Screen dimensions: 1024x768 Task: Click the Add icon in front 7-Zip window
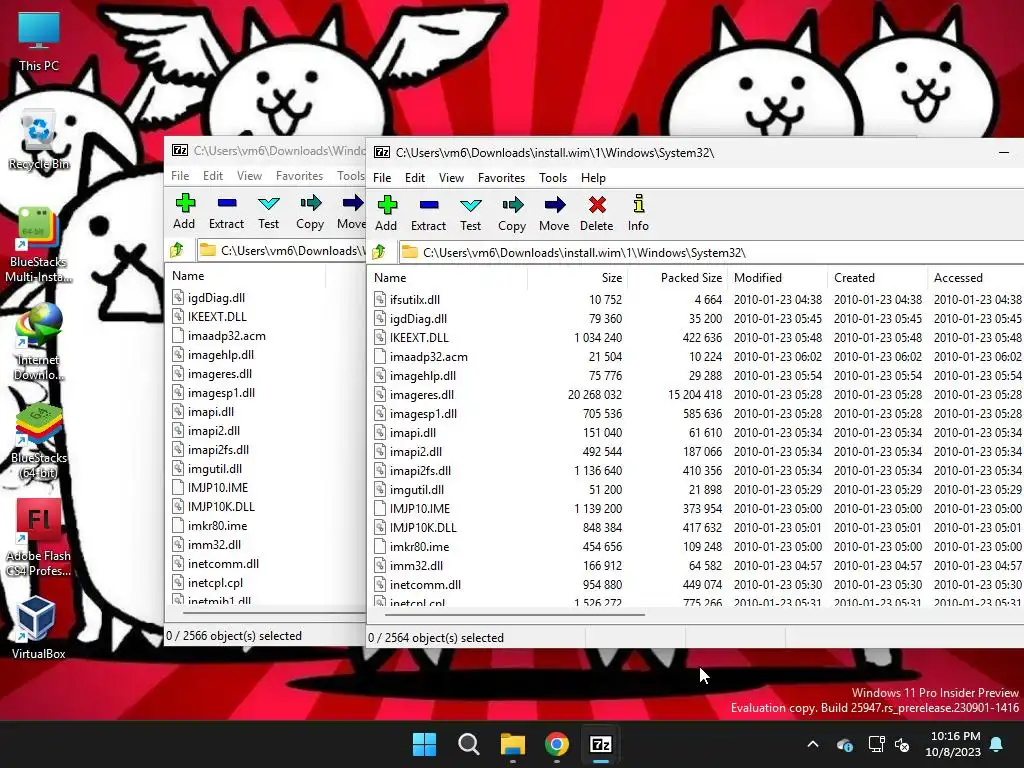click(386, 213)
